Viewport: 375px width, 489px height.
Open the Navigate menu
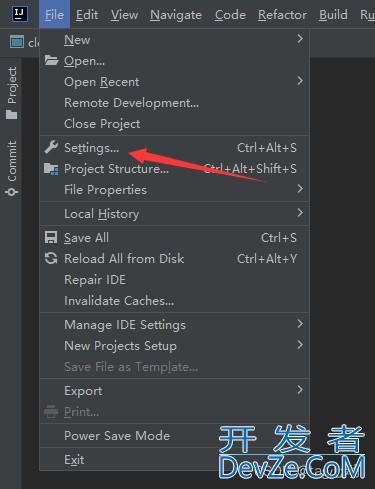176,15
